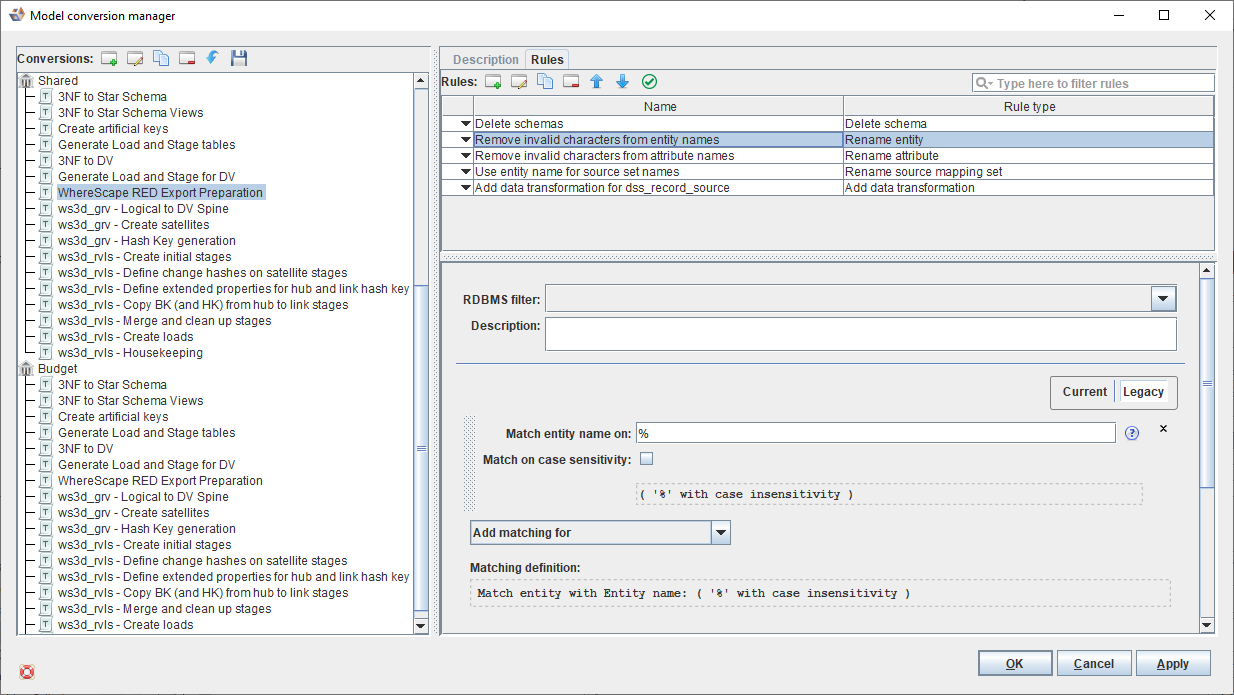1234x695 pixels.
Task: Open the Add matching for dropdown
Action: 720,533
